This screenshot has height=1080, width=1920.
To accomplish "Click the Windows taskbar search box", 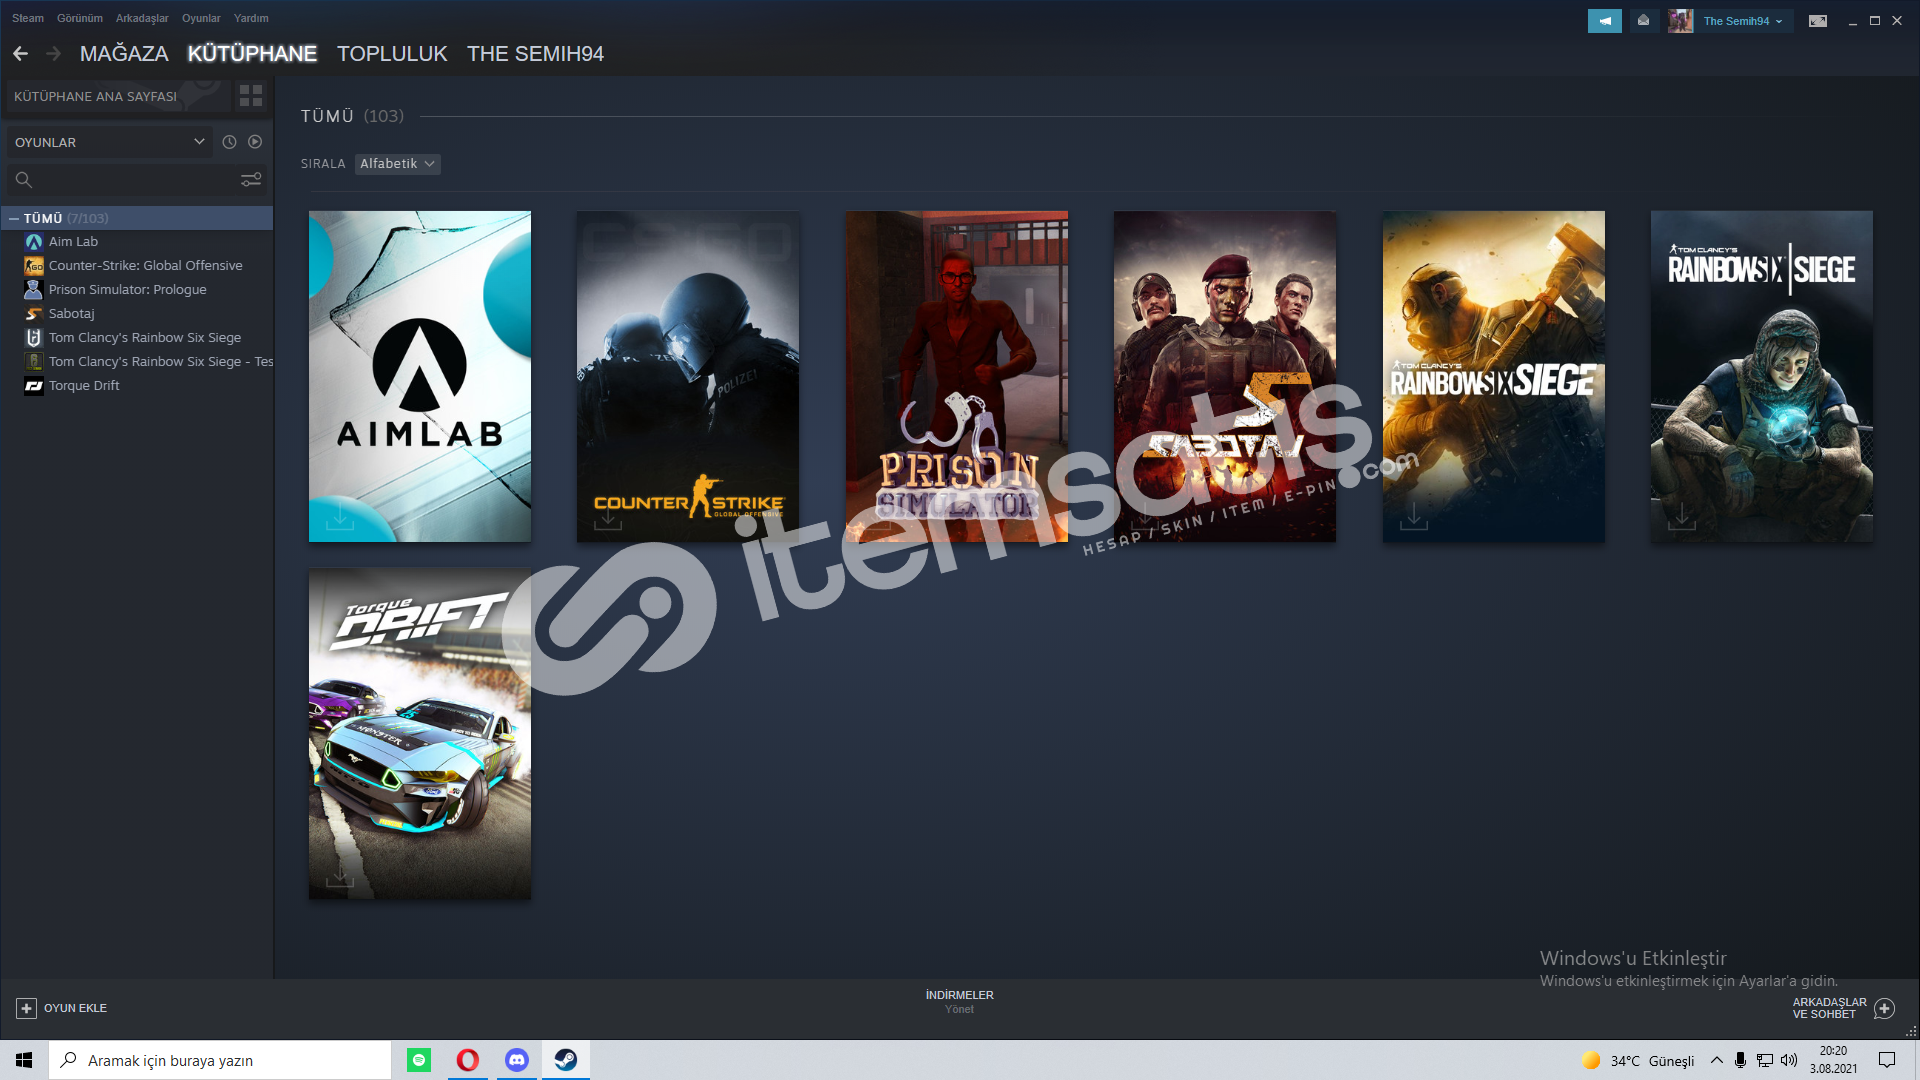I will tap(220, 1060).
